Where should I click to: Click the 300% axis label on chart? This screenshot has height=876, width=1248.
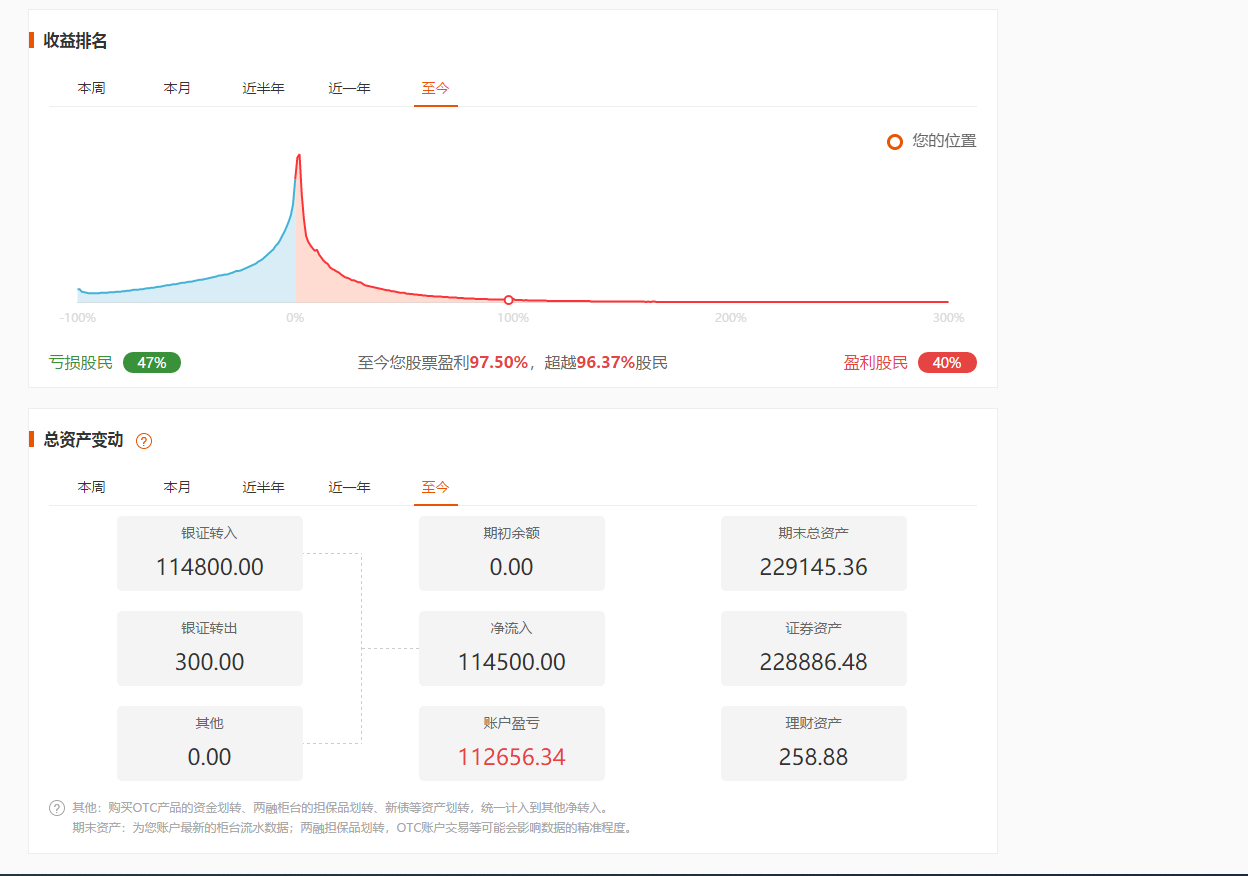(x=948, y=318)
